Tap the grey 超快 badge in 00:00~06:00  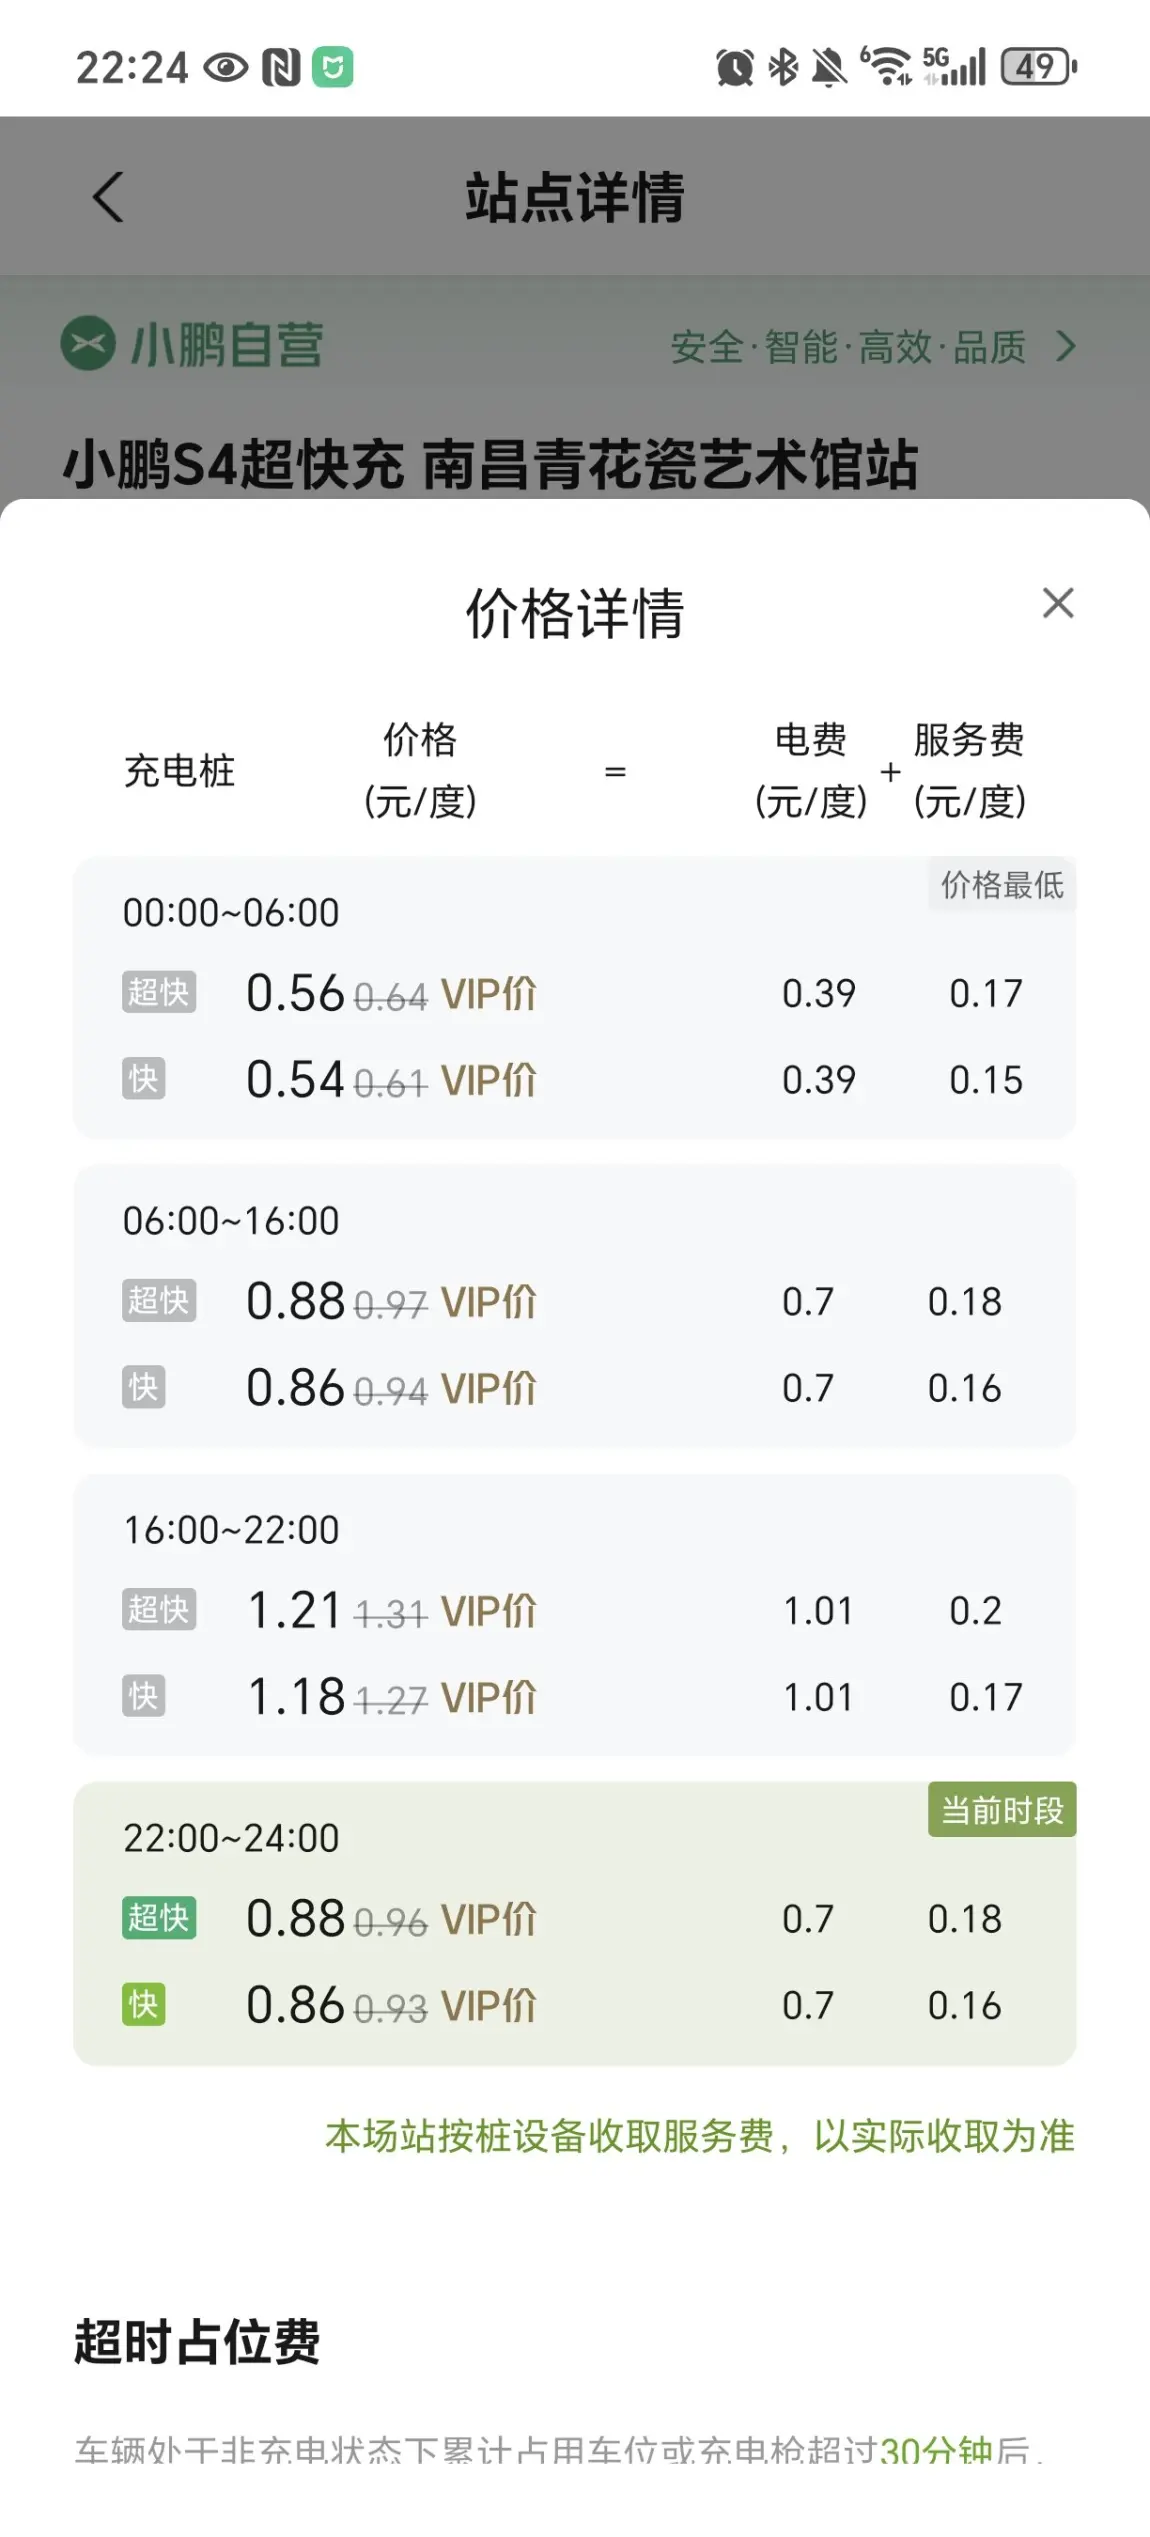[x=159, y=992]
